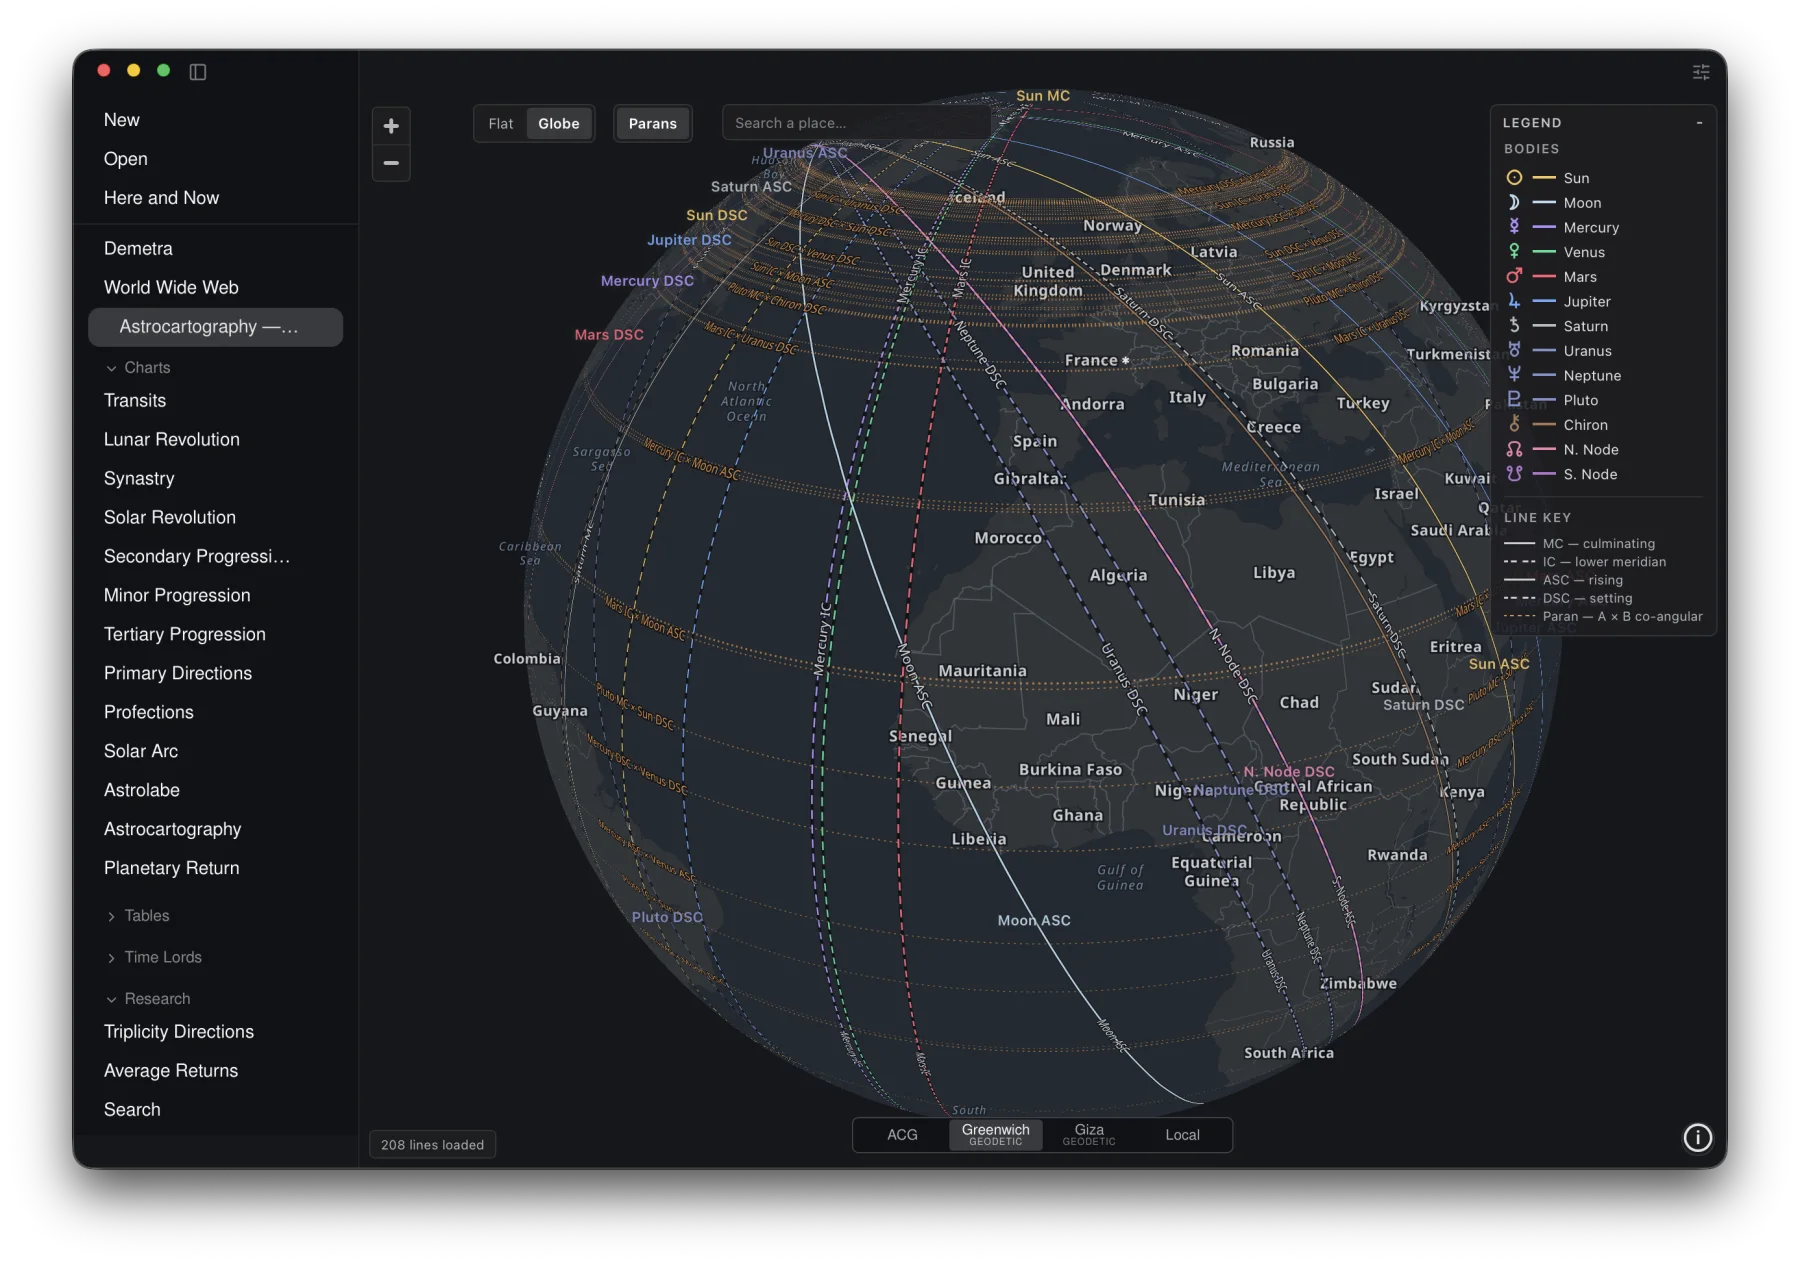Click the N. Node glyph in legend
Image resolution: width=1800 pixels, height=1265 pixels.
click(1514, 450)
